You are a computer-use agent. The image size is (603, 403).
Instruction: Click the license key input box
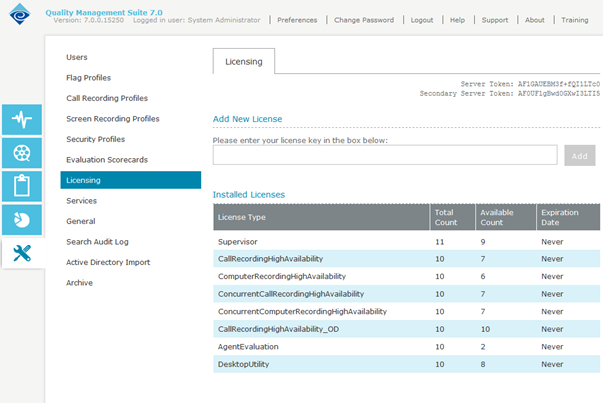tap(385, 155)
